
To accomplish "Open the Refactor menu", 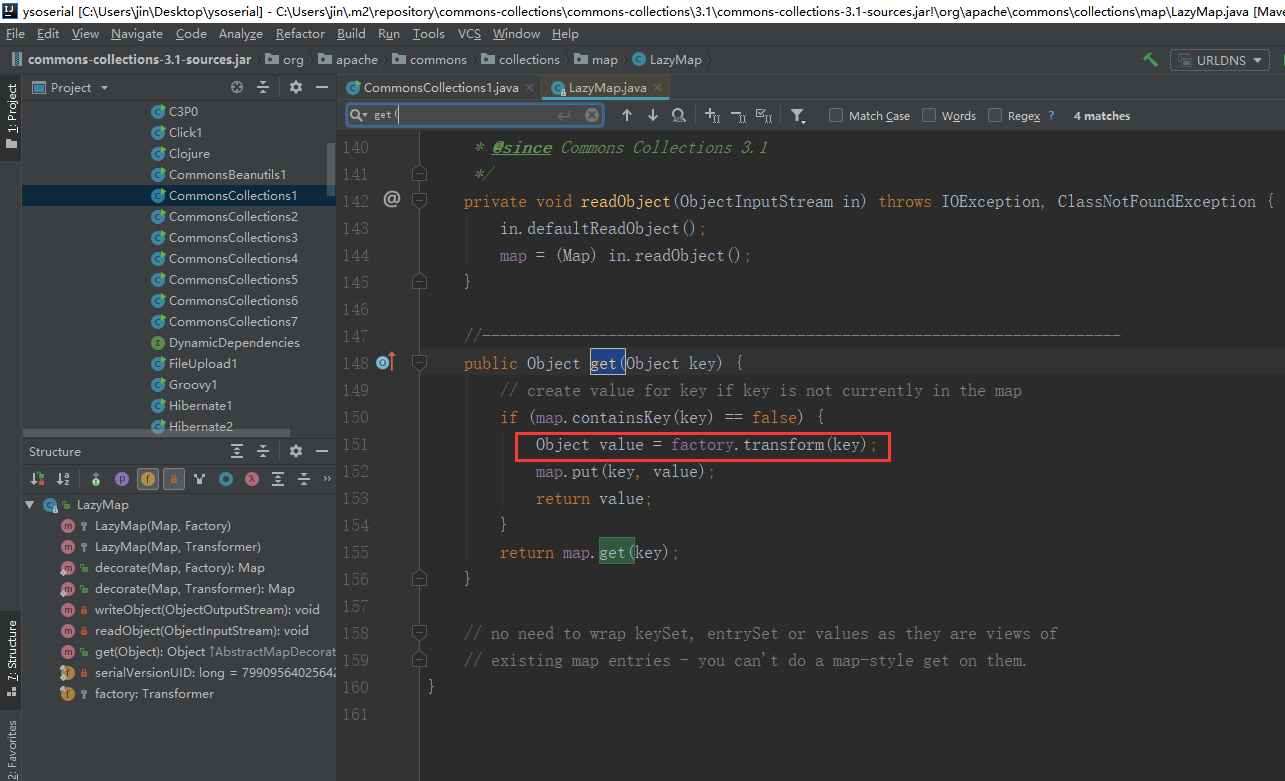I will pyautogui.click(x=300, y=33).
